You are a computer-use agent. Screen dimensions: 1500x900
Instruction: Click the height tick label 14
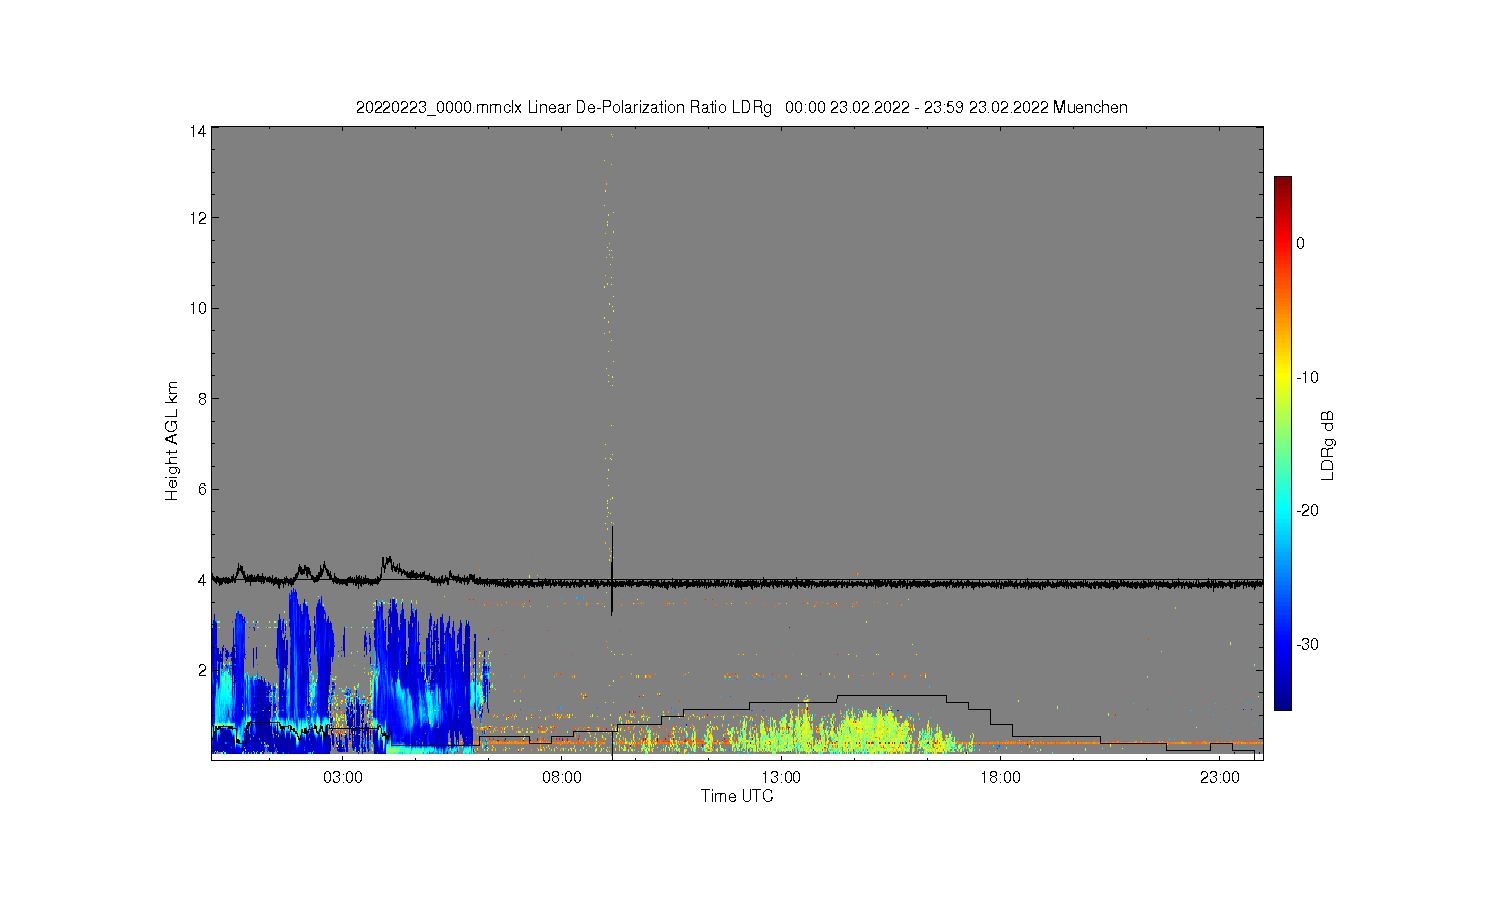point(198,131)
